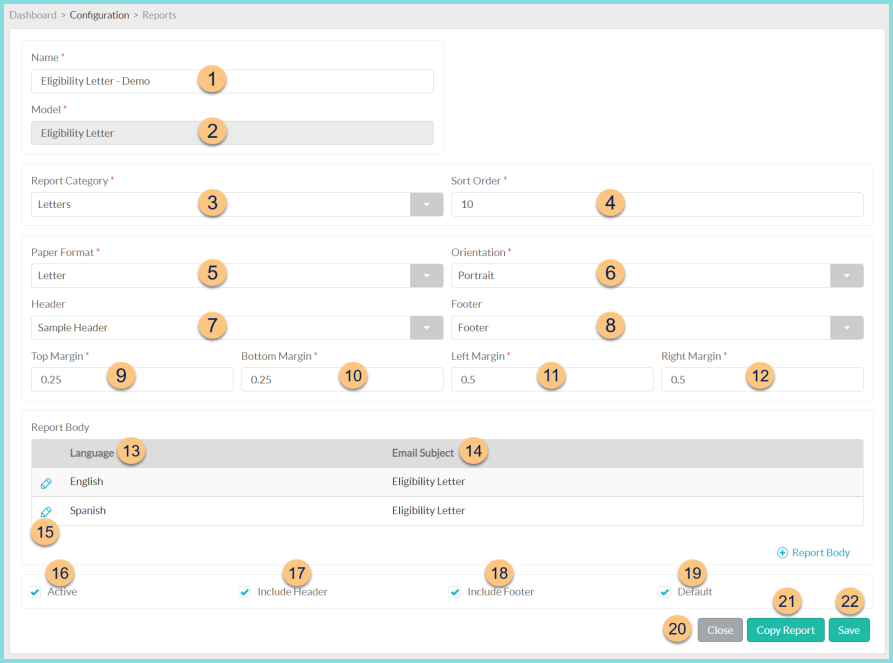Expand the Paper Format dropdown

tap(426, 274)
